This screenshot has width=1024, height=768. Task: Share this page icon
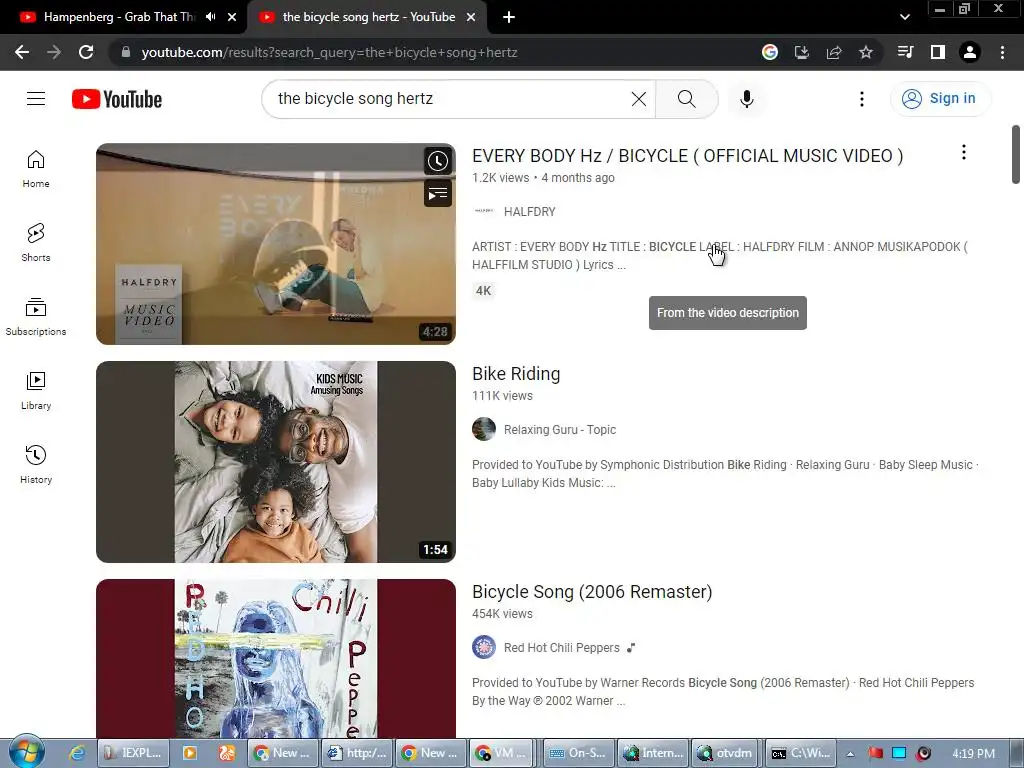pos(834,52)
